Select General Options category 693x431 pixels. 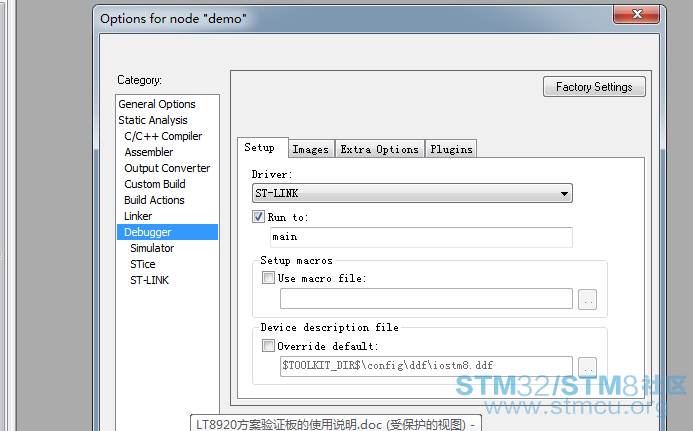157,104
